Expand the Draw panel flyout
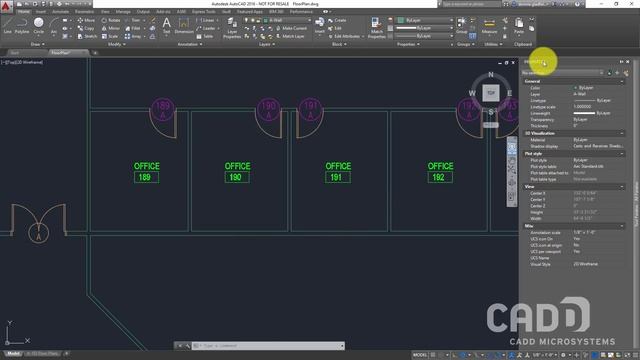Image resolution: width=640 pixels, height=360 pixels. pos(38,44)
